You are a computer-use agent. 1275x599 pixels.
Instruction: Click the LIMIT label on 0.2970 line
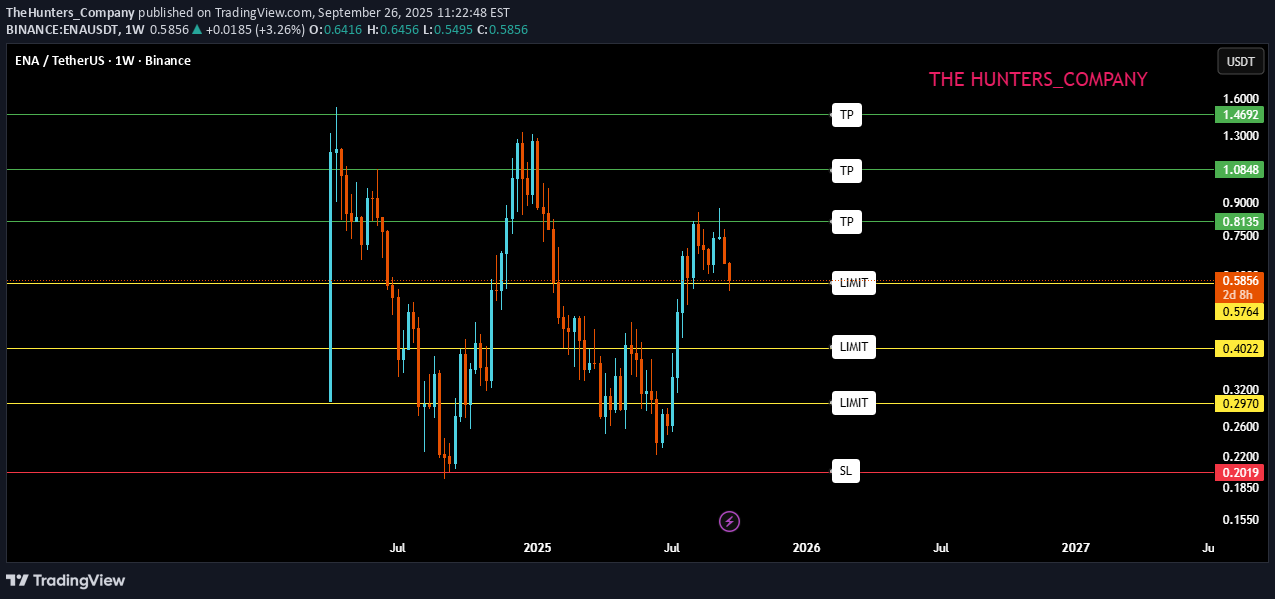tap(854, 403)
